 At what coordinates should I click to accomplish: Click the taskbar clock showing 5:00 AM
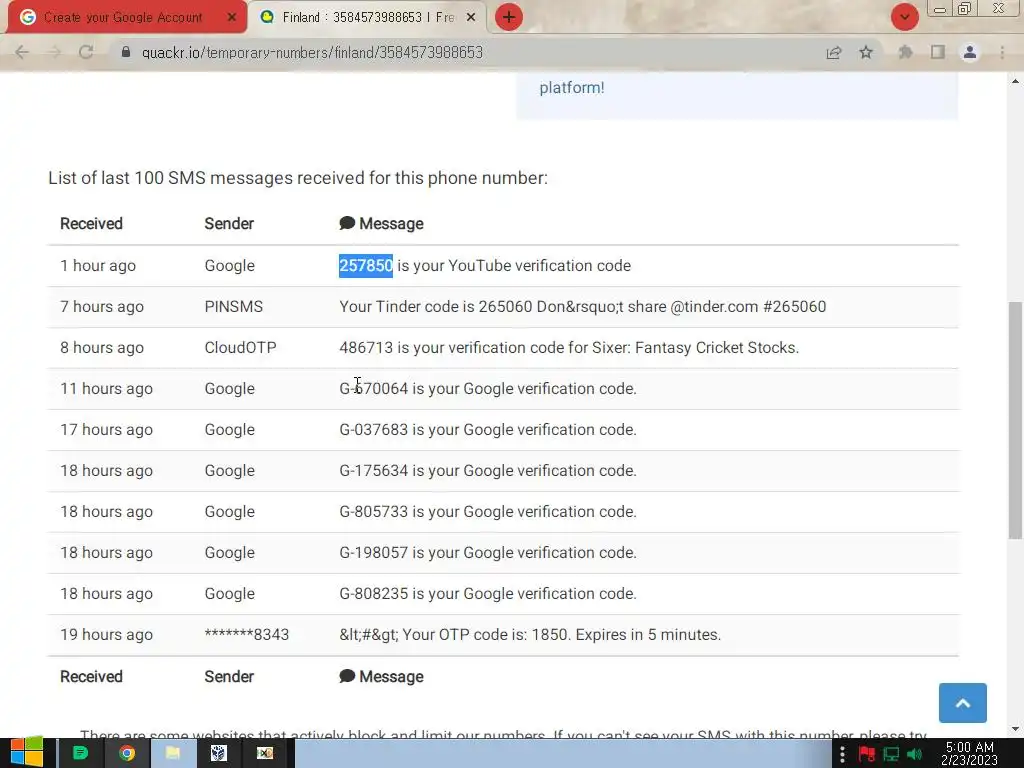[x=970, y=753]
